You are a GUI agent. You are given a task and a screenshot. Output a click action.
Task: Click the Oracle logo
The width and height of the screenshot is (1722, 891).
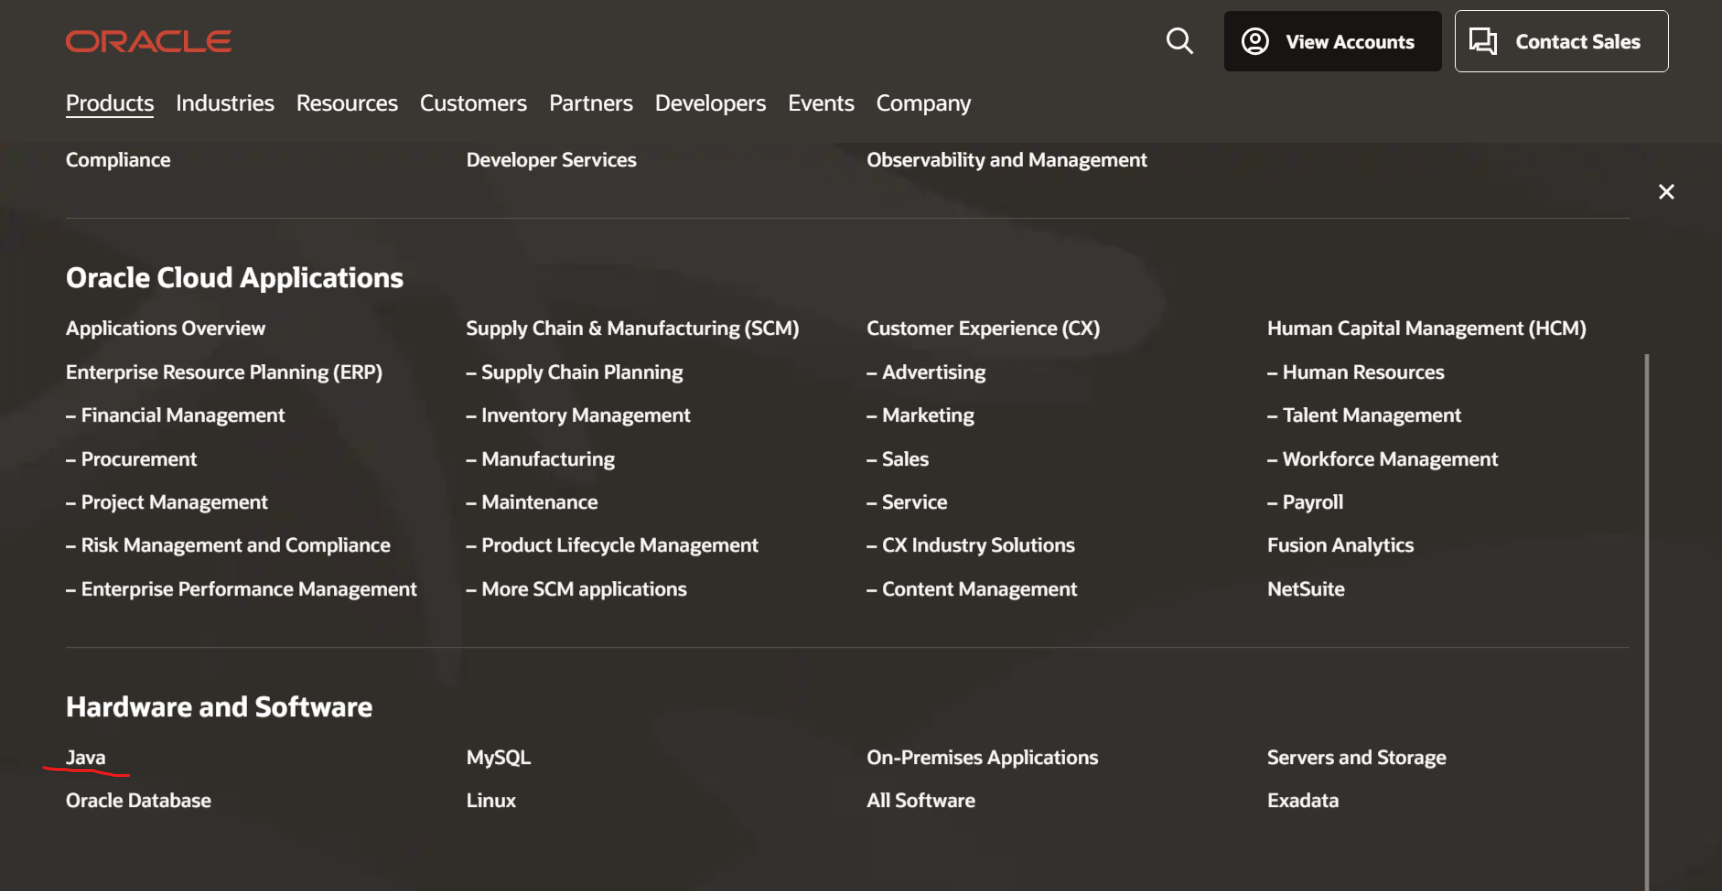(148, 41)
